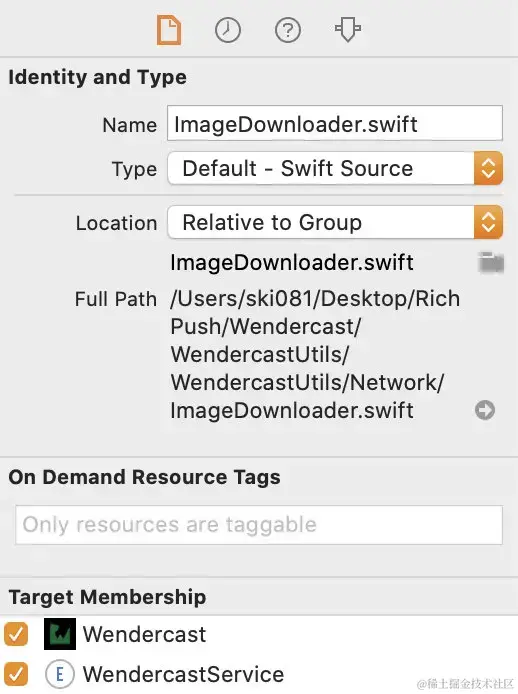The width and height of the screenshot is (518, 694).
Task: Edit the Name field ImageDownloader.swift
Action: tap(335, 123)
